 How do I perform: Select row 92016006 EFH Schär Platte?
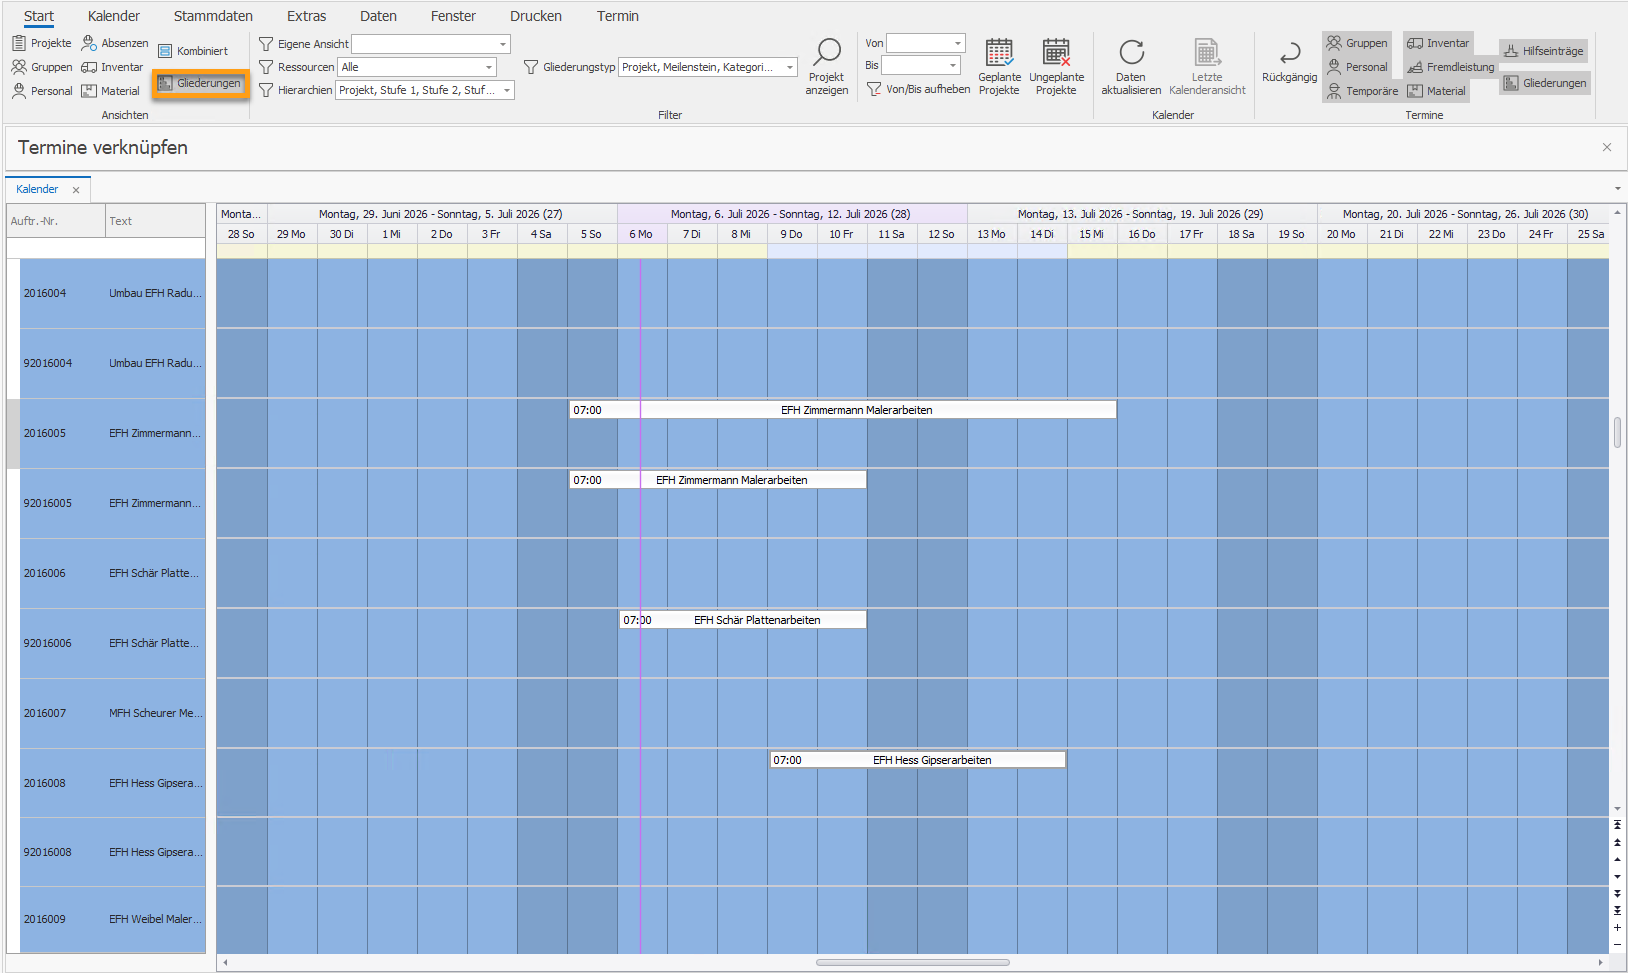[112, 643]
